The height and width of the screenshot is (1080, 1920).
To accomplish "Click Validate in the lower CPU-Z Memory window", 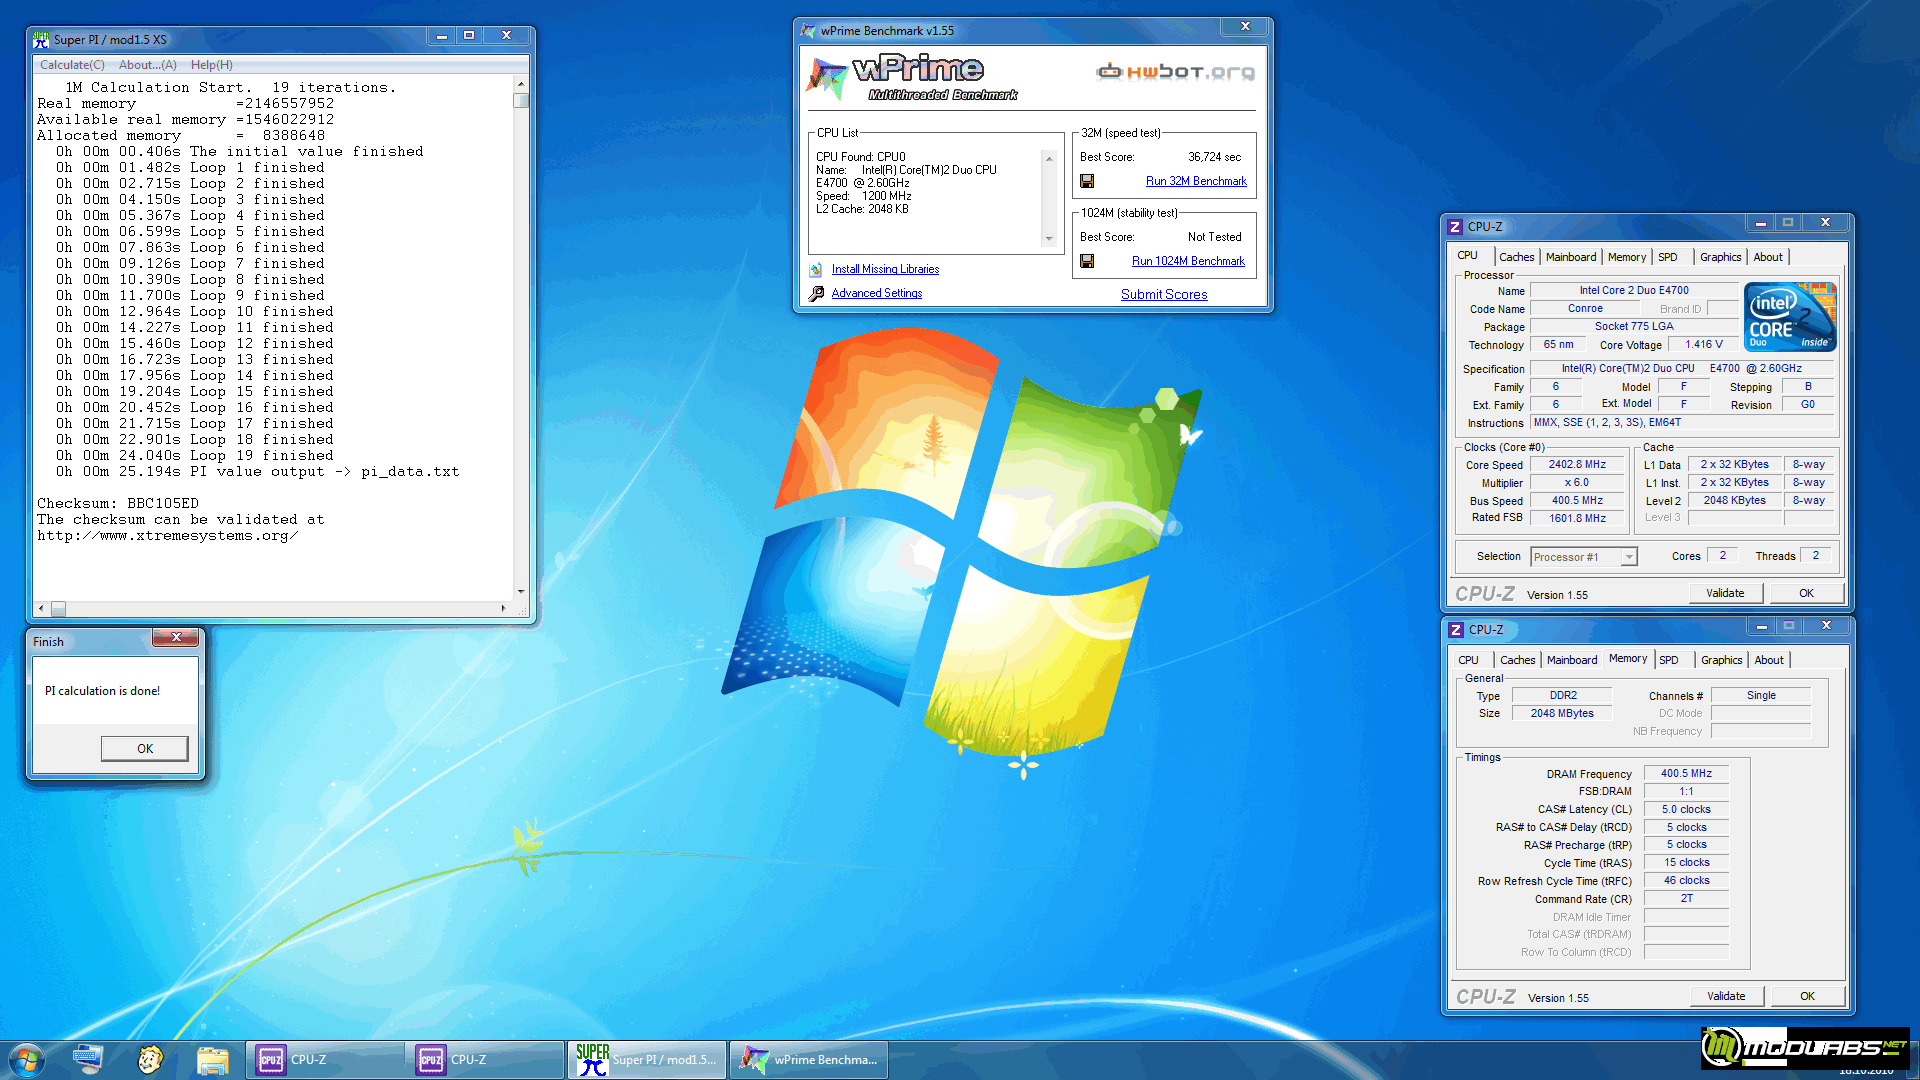I will [x=1726, y=996].
